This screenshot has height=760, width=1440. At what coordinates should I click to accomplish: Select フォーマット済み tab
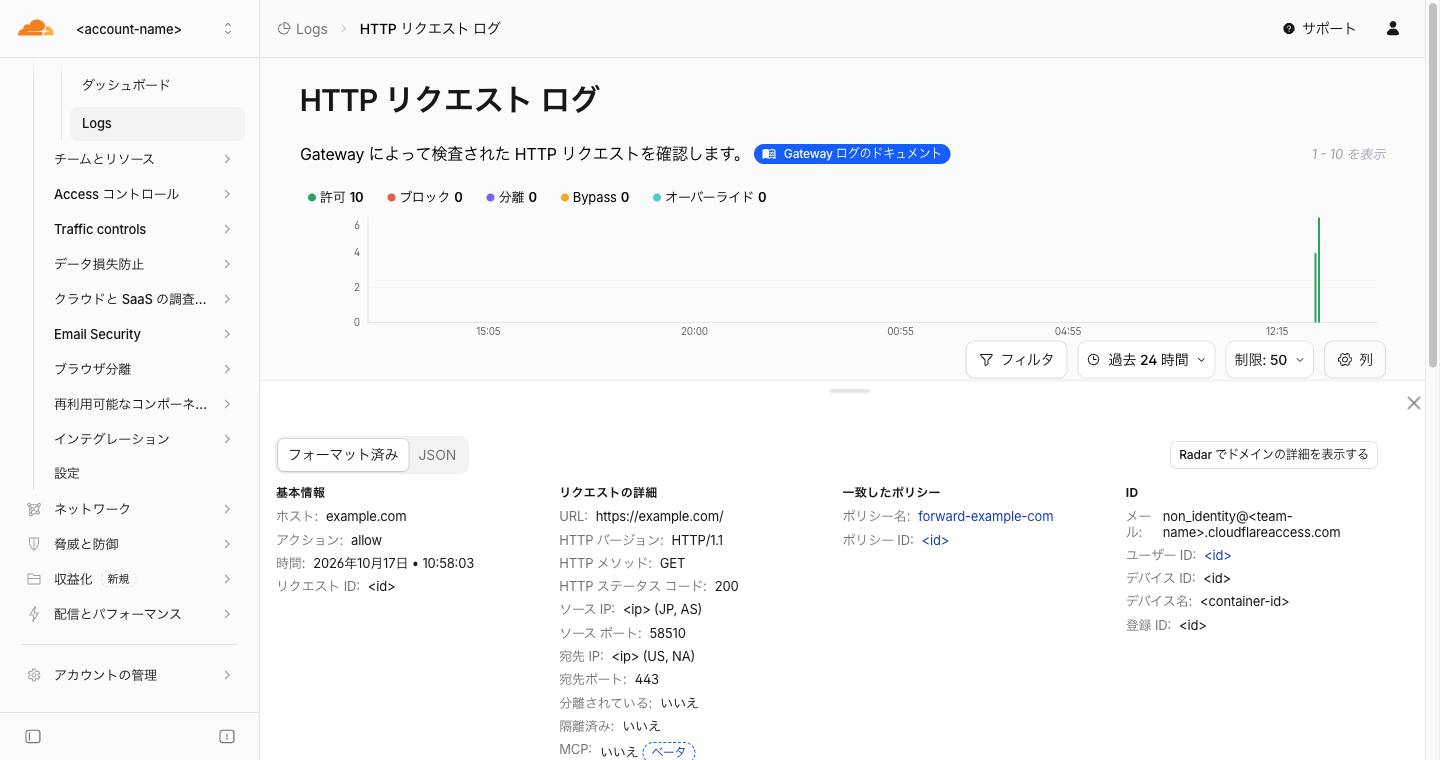(x=343, y=455)
